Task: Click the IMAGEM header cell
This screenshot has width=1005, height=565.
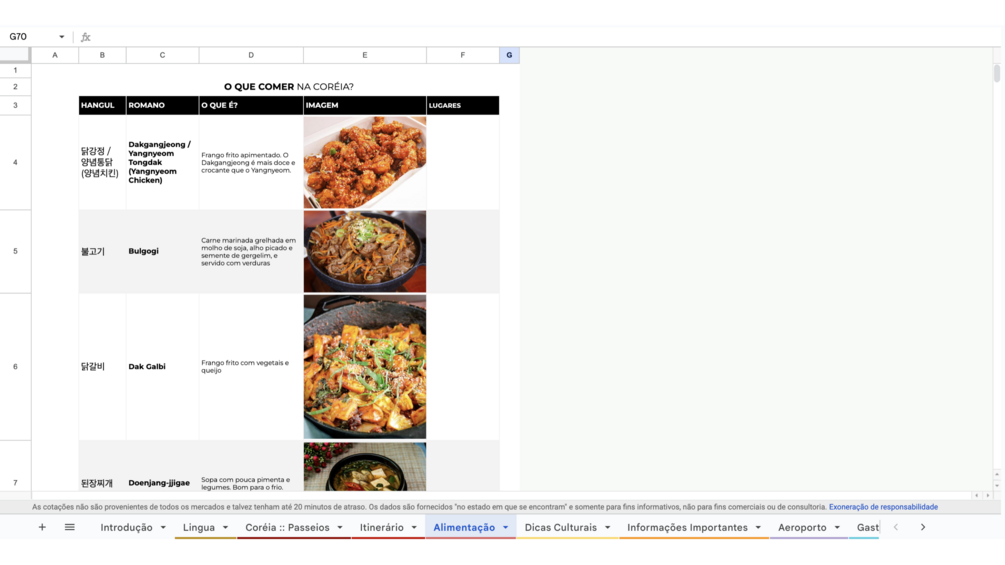Action: [365, 105]
